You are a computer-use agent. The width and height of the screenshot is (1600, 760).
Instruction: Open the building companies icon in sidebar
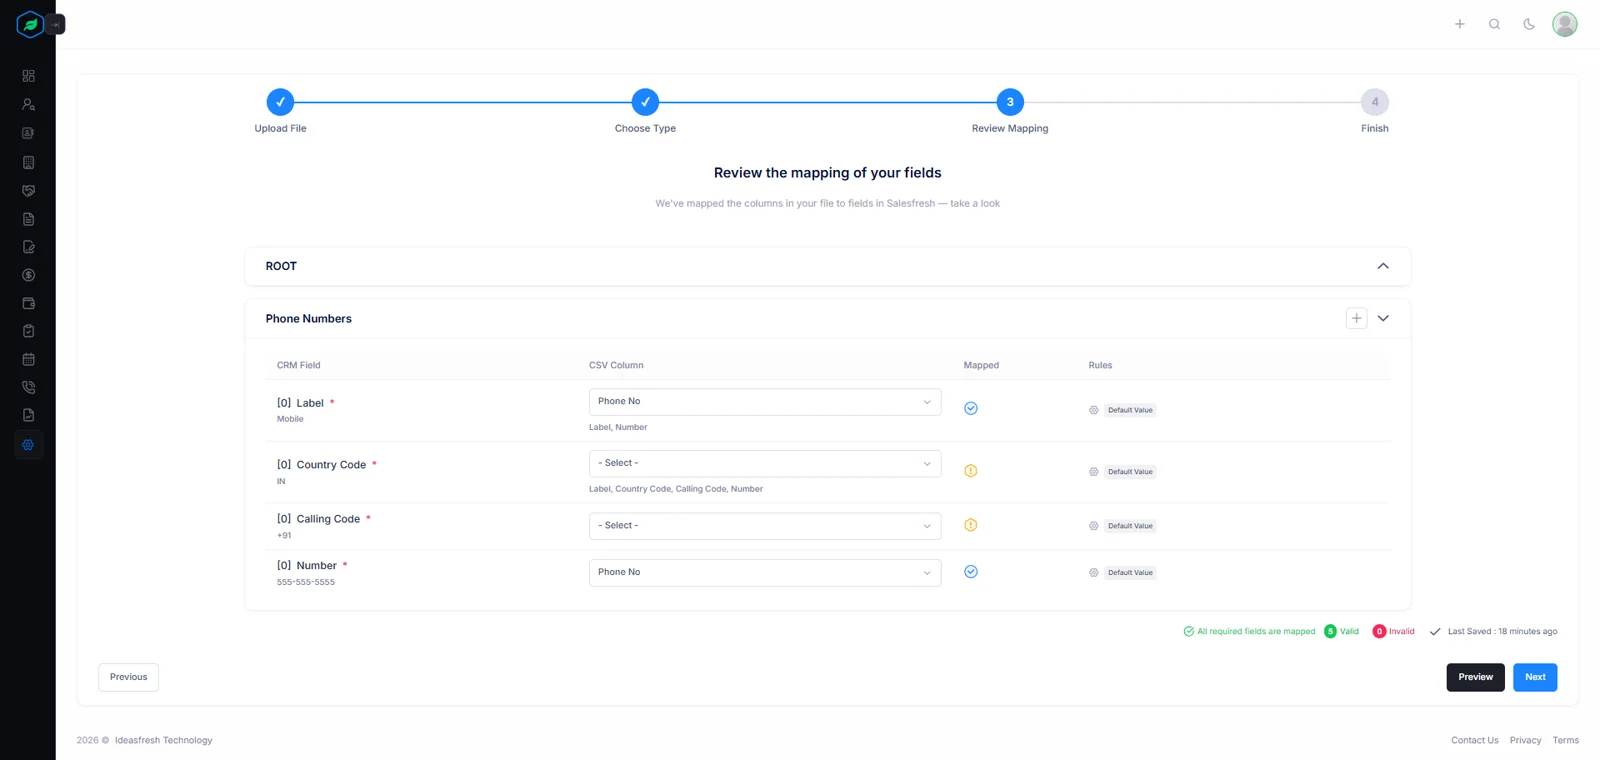28,162
